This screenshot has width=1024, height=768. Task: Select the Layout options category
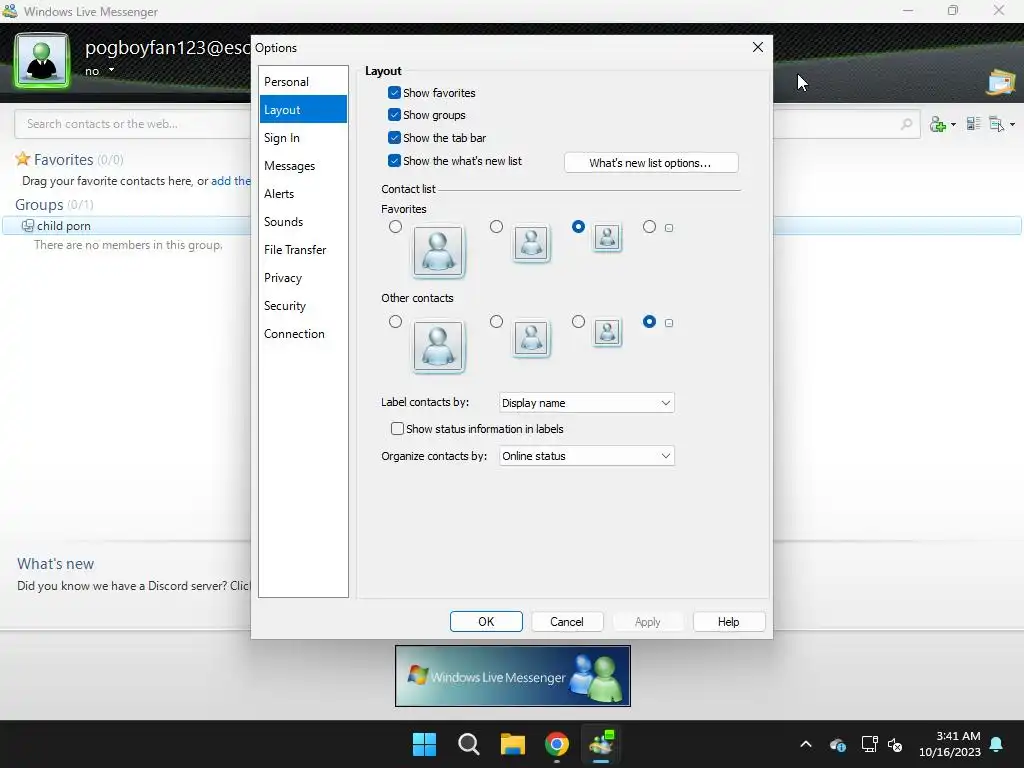303,110
